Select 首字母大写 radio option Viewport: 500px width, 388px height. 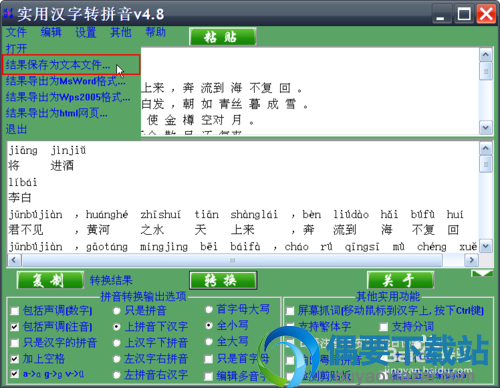(209, 310)
